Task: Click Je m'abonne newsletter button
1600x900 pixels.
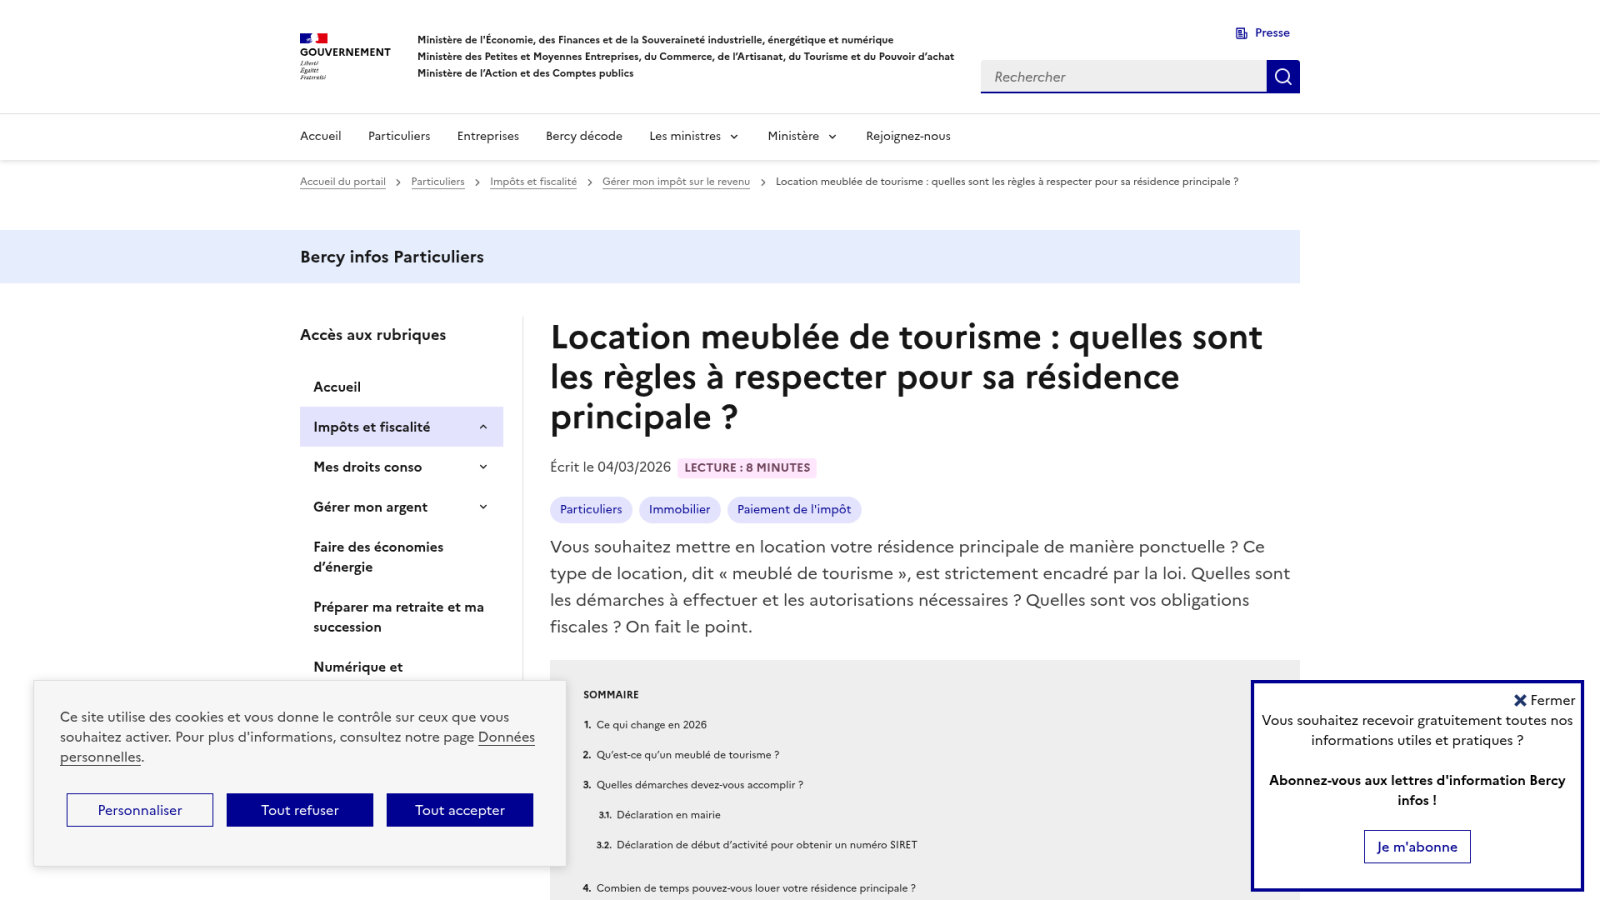Action: point(1417,847)
